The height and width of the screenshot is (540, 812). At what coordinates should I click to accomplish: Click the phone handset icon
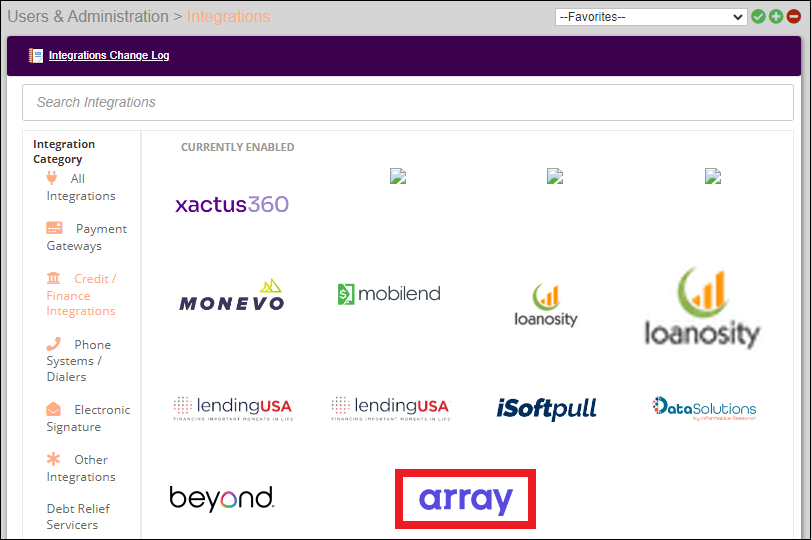click(53, 344)
